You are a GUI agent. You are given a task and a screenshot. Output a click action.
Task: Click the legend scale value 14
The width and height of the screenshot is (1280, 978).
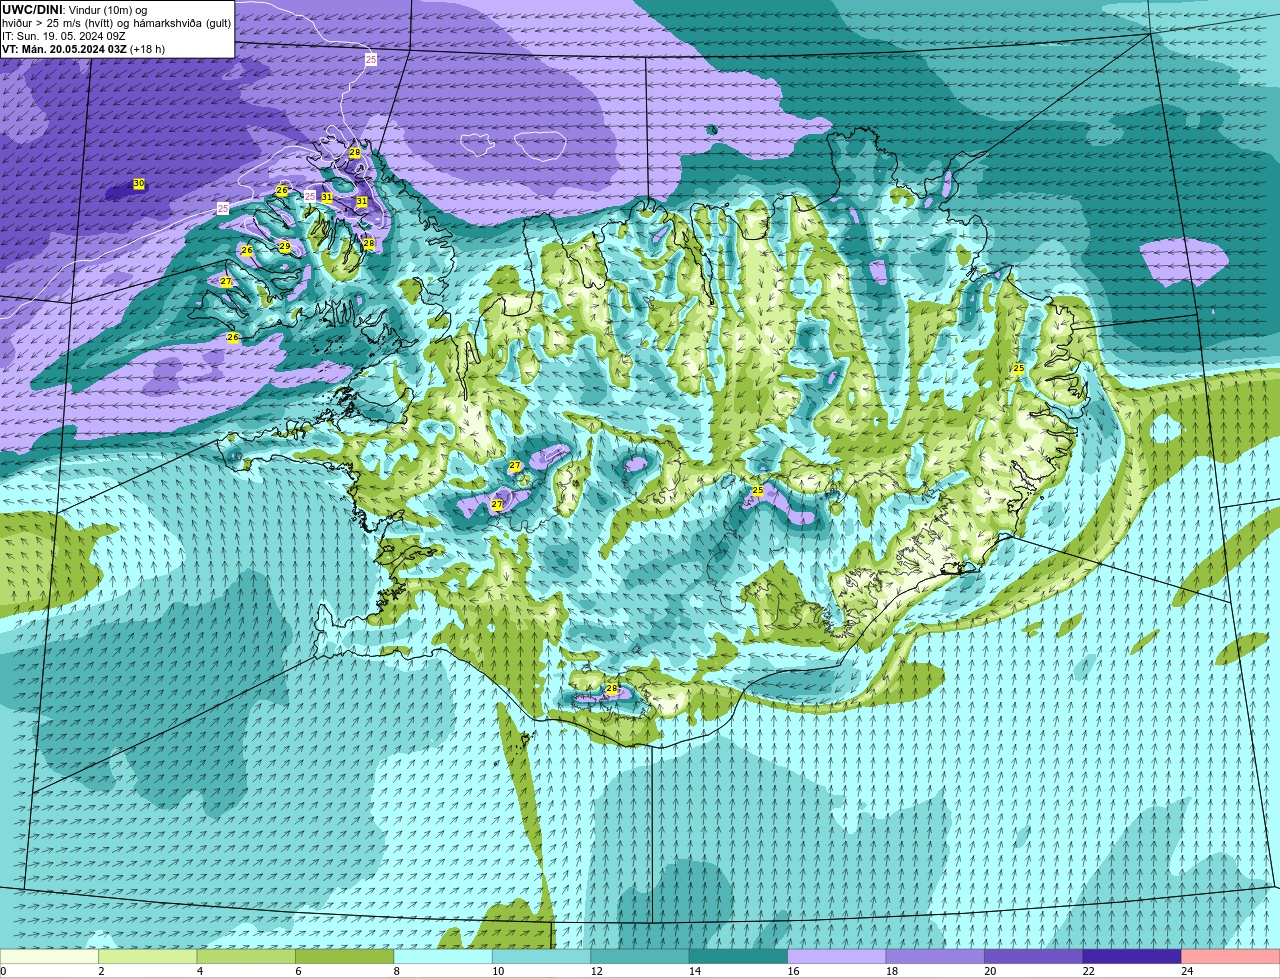pyautogui.click(x=695, y=971)
